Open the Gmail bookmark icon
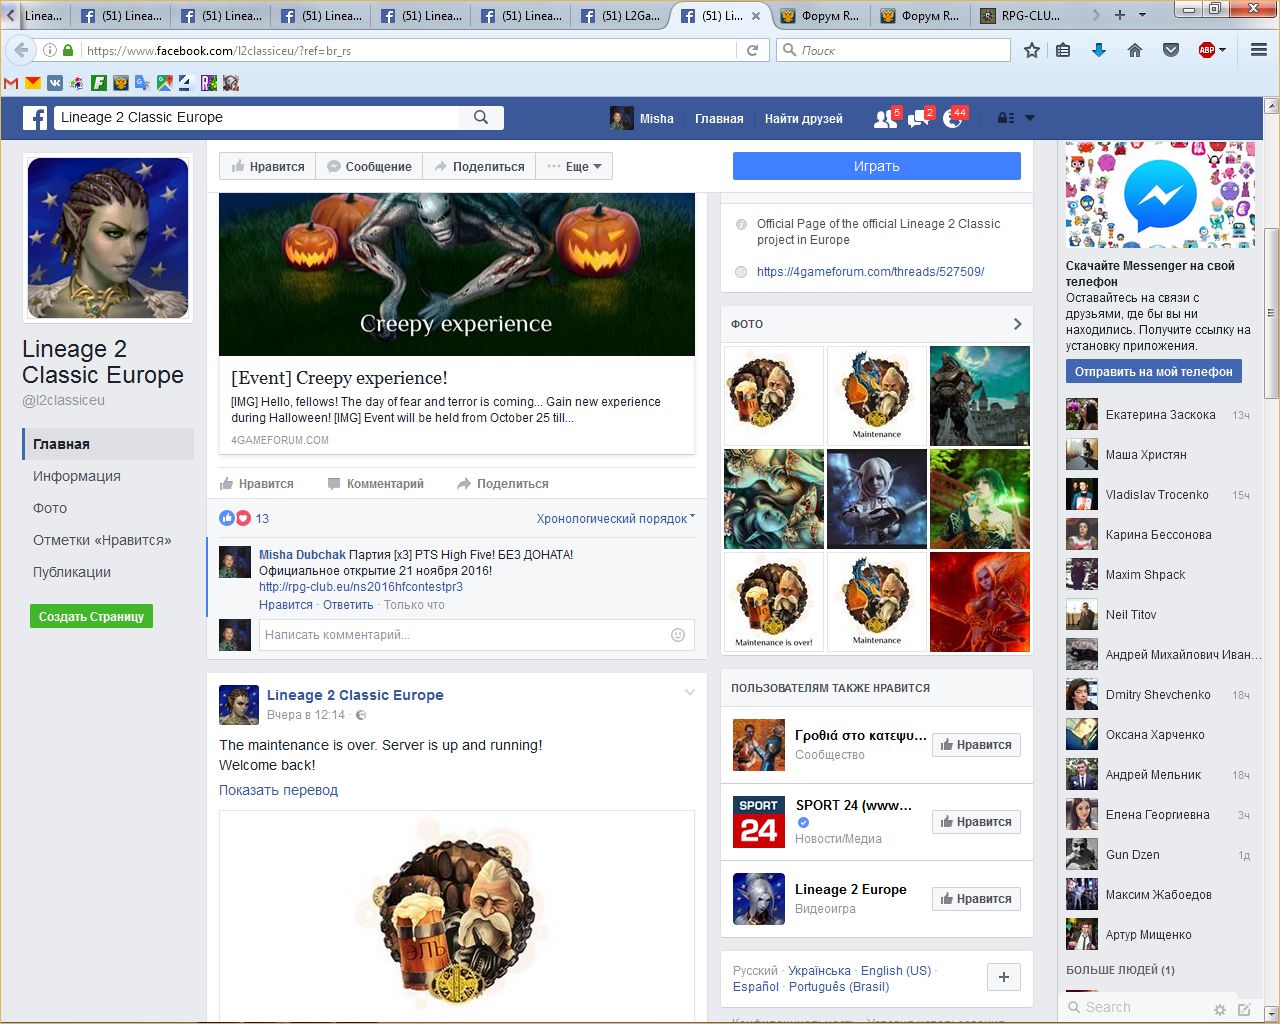This screenshot has width=1280, height=1024. pyautogui.click(x=11, y=83)
